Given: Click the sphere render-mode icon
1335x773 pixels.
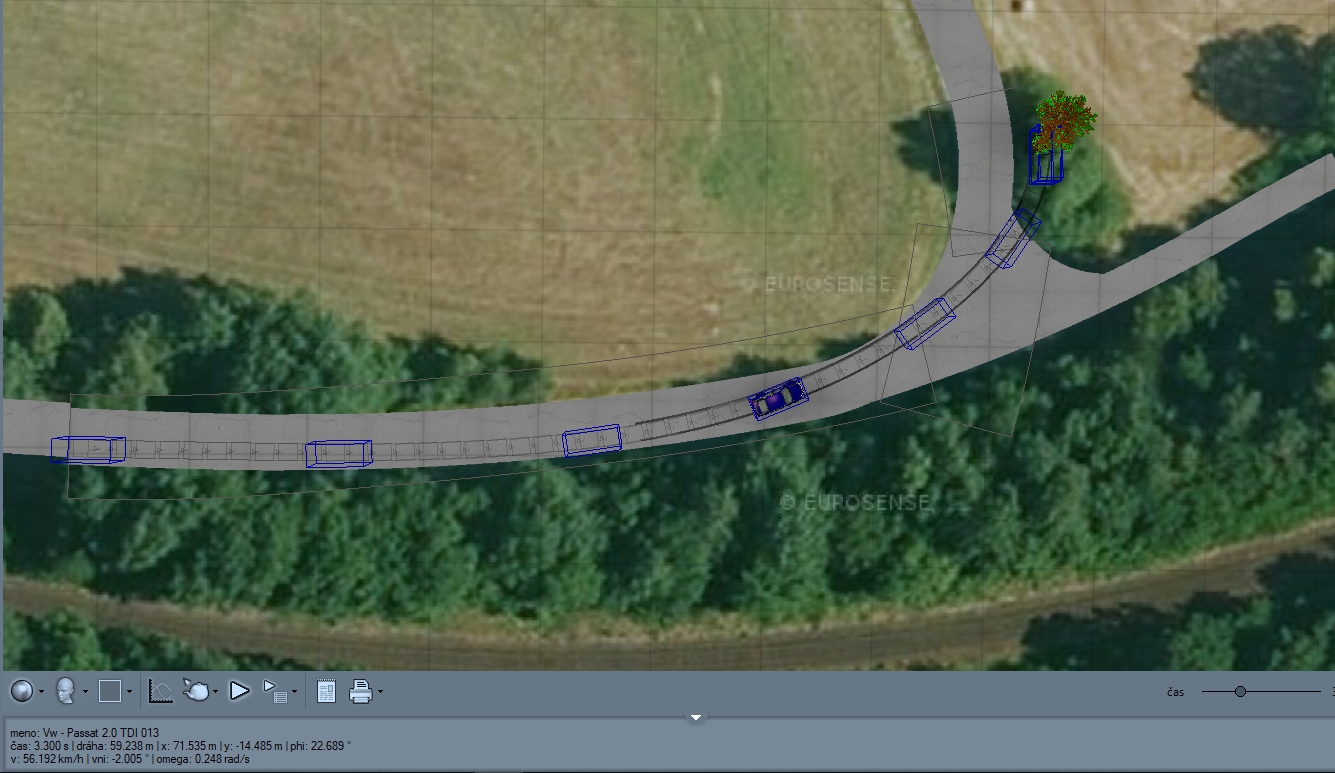Looking at the screenshot, I should [22, 690].
